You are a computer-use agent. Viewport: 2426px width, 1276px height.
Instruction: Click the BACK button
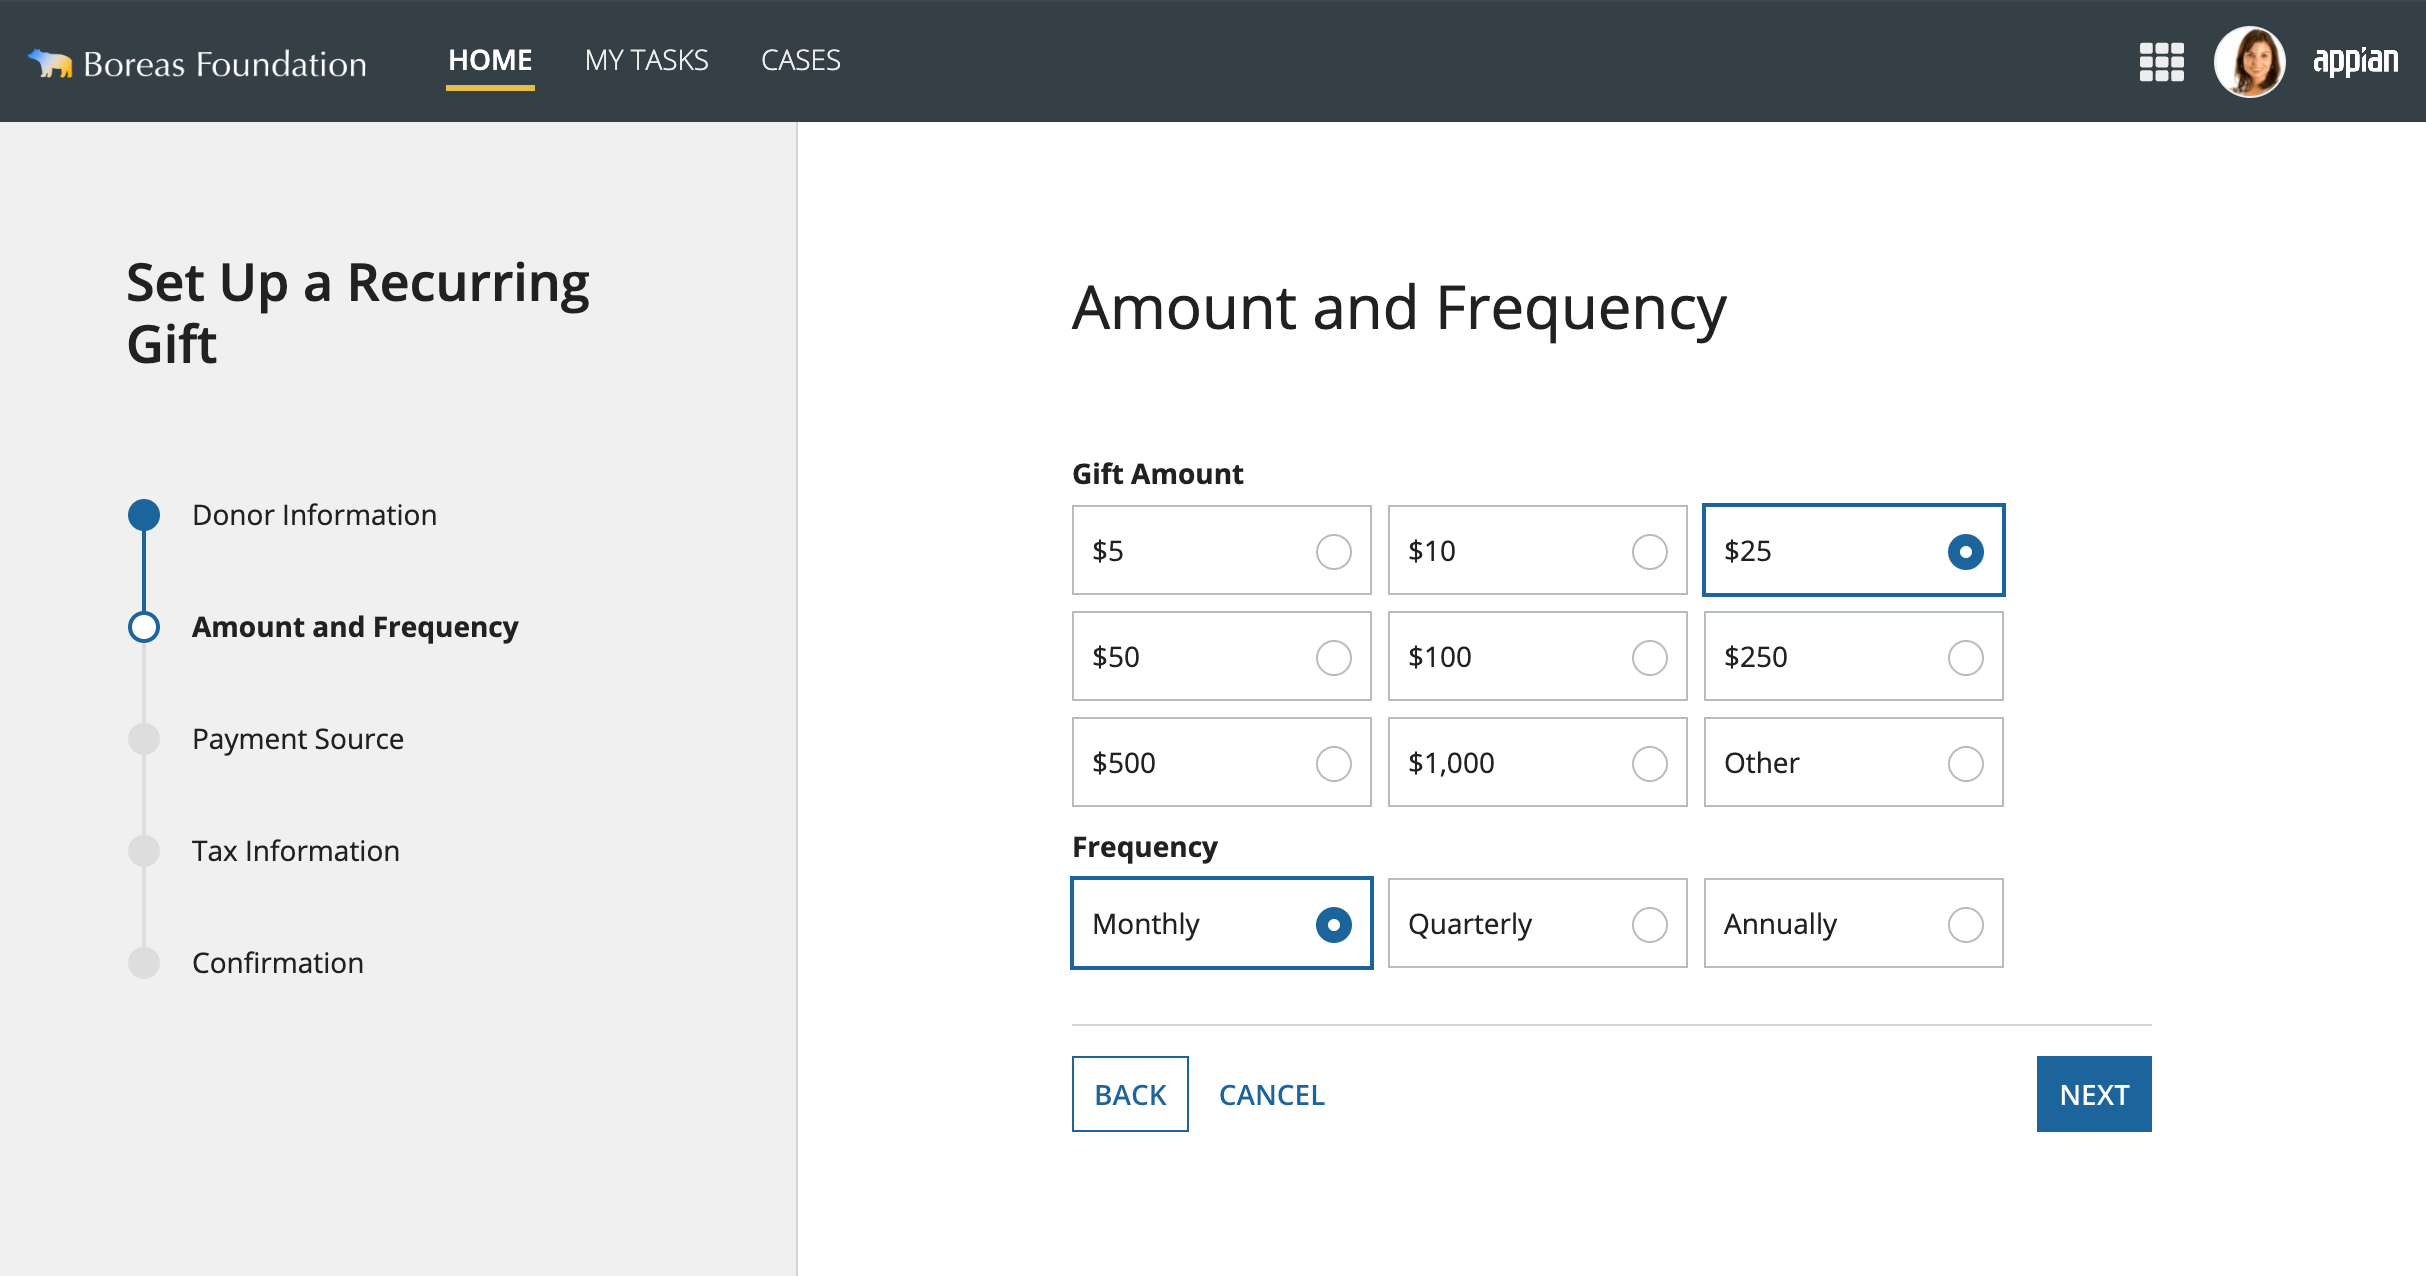click(x=1130, y=1094)
